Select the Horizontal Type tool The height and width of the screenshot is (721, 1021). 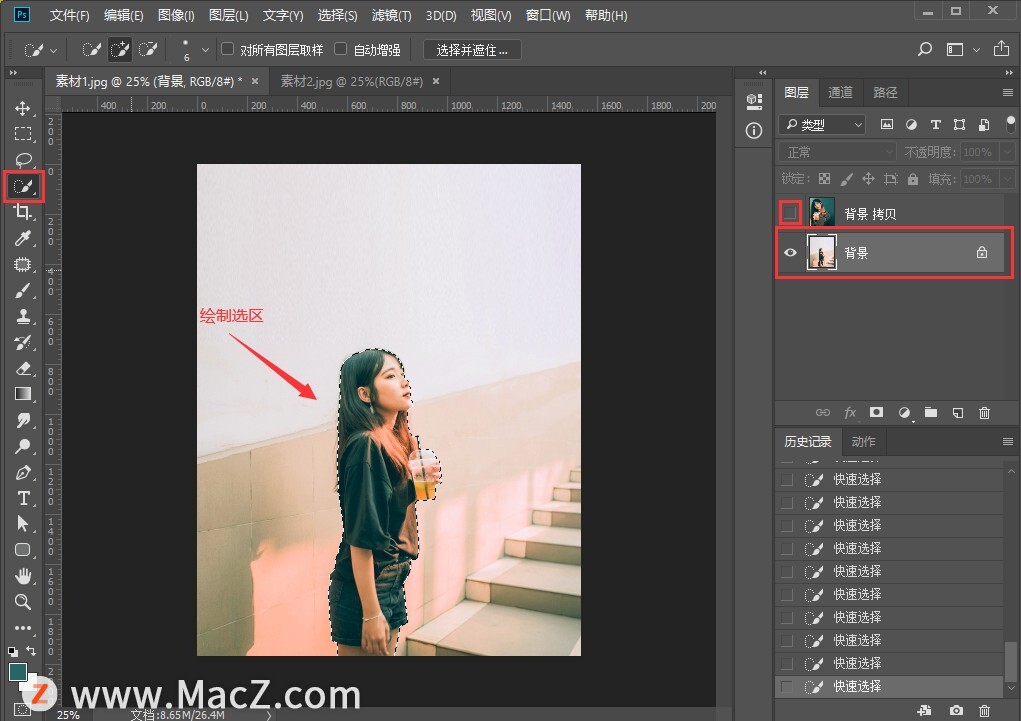coord(23,498)
